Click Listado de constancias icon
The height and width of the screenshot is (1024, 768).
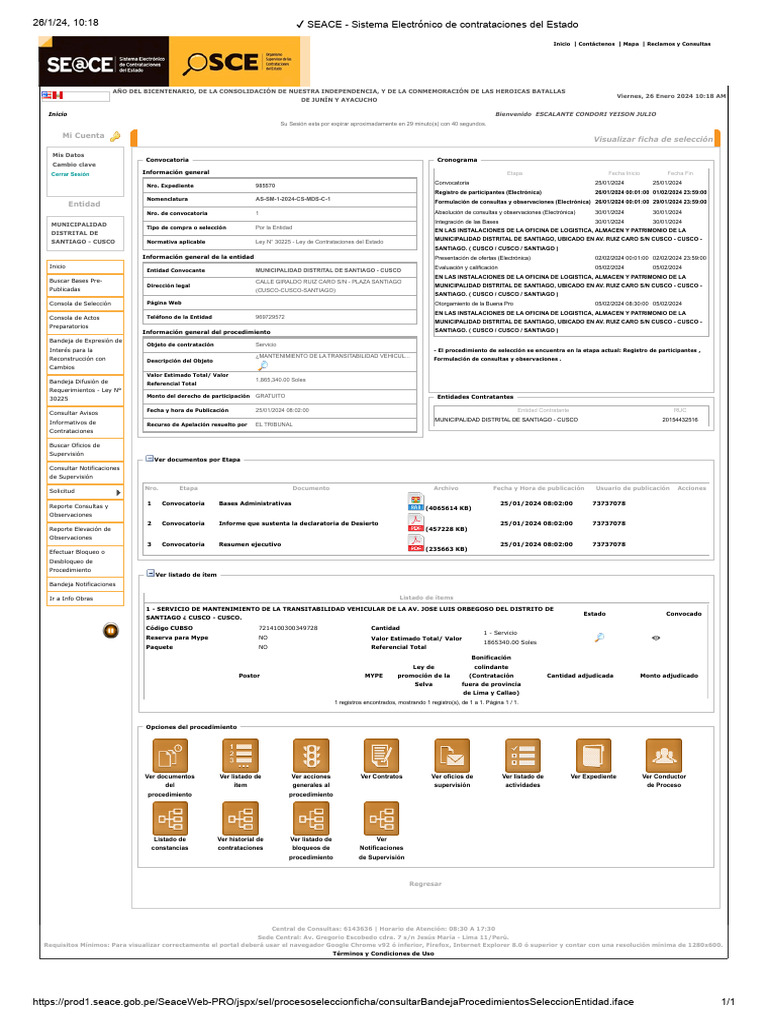click(170, 818)
